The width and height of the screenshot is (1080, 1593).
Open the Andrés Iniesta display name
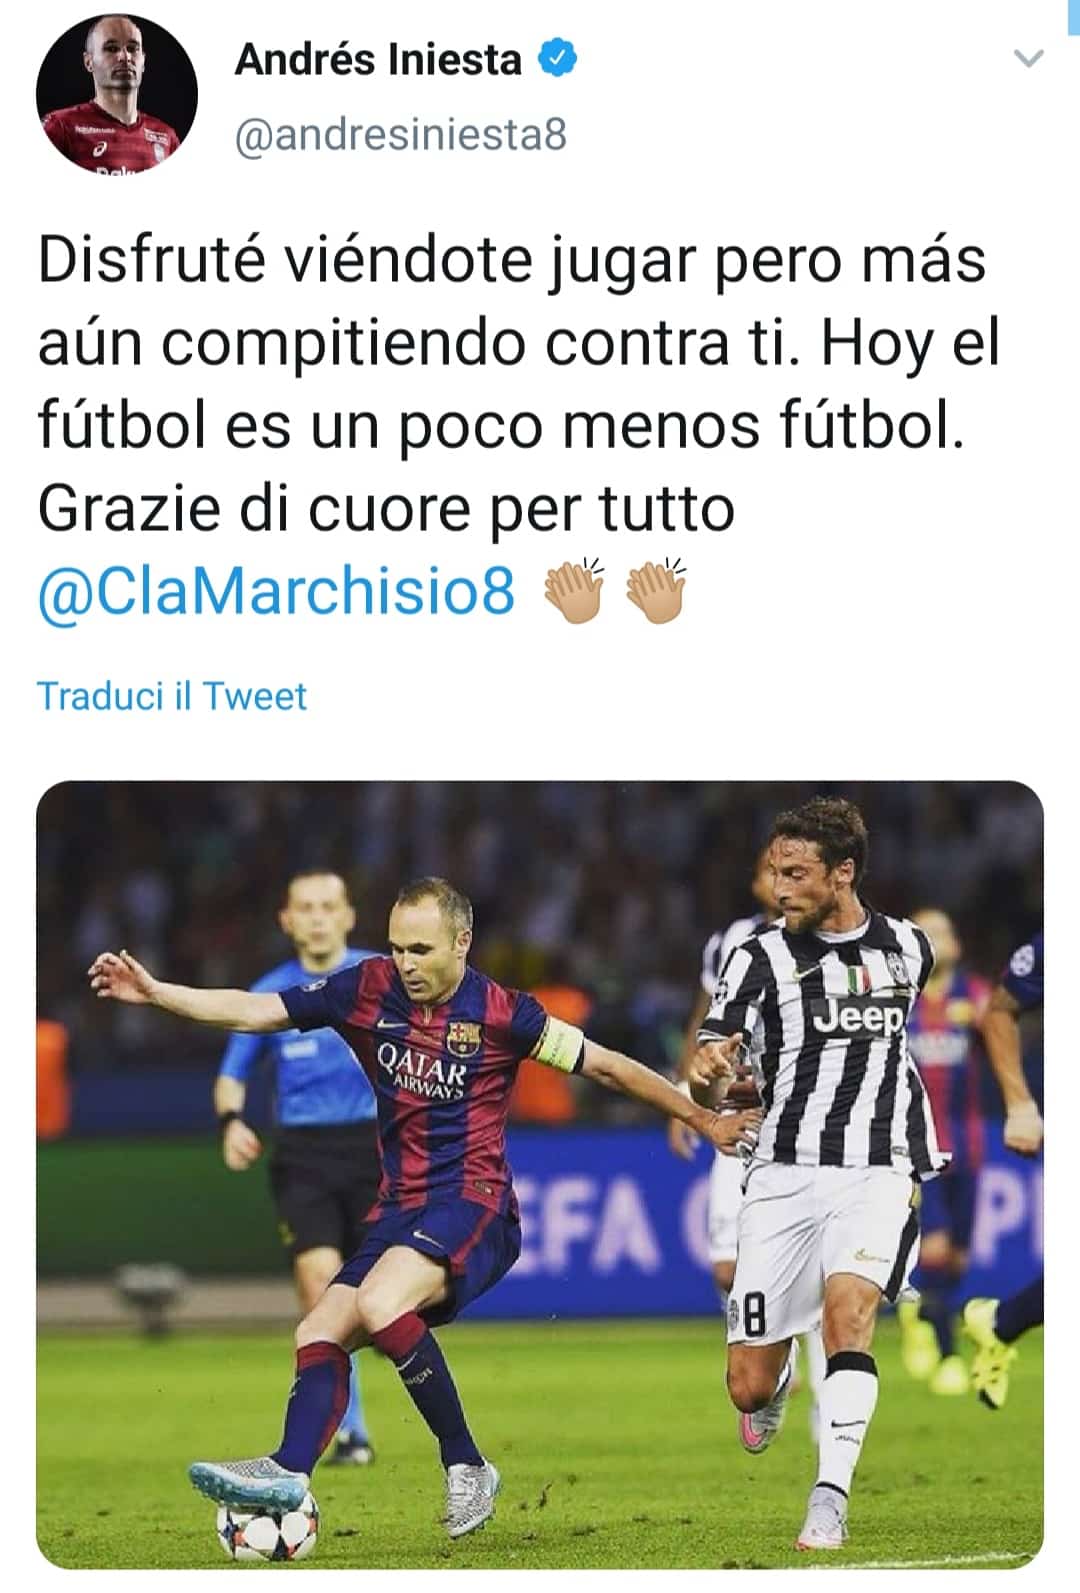click(378, 60)
